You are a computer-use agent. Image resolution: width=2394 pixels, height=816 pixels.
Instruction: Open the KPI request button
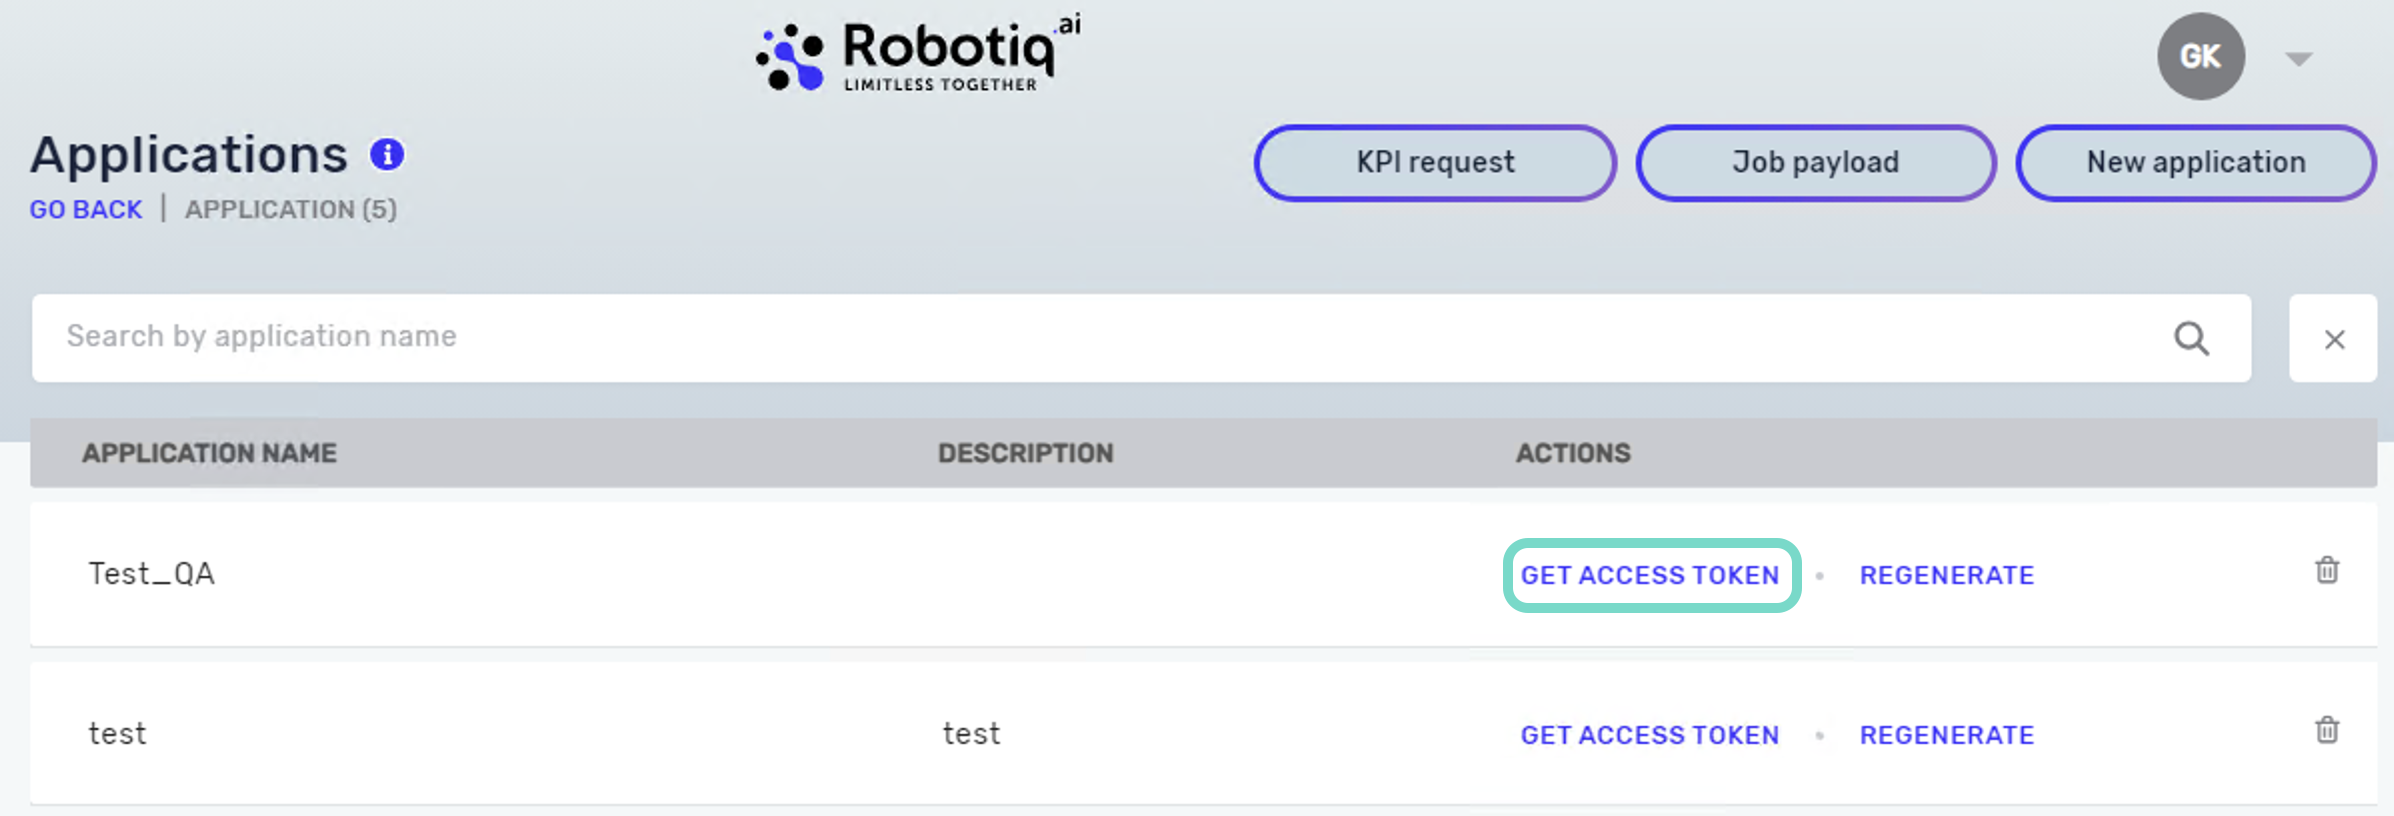pos(1435,163)
